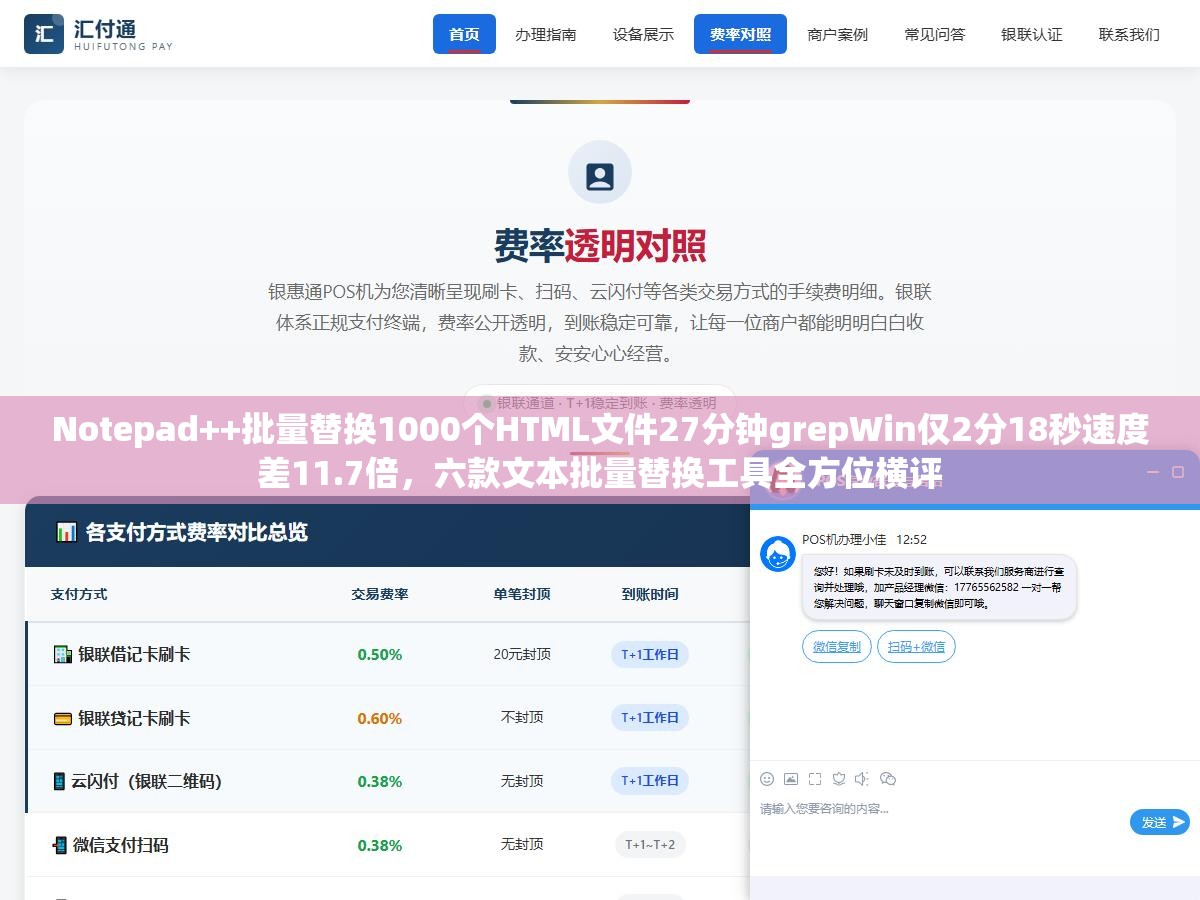Click the Notepad++批量替换 overlay headline

click(600, 451)
